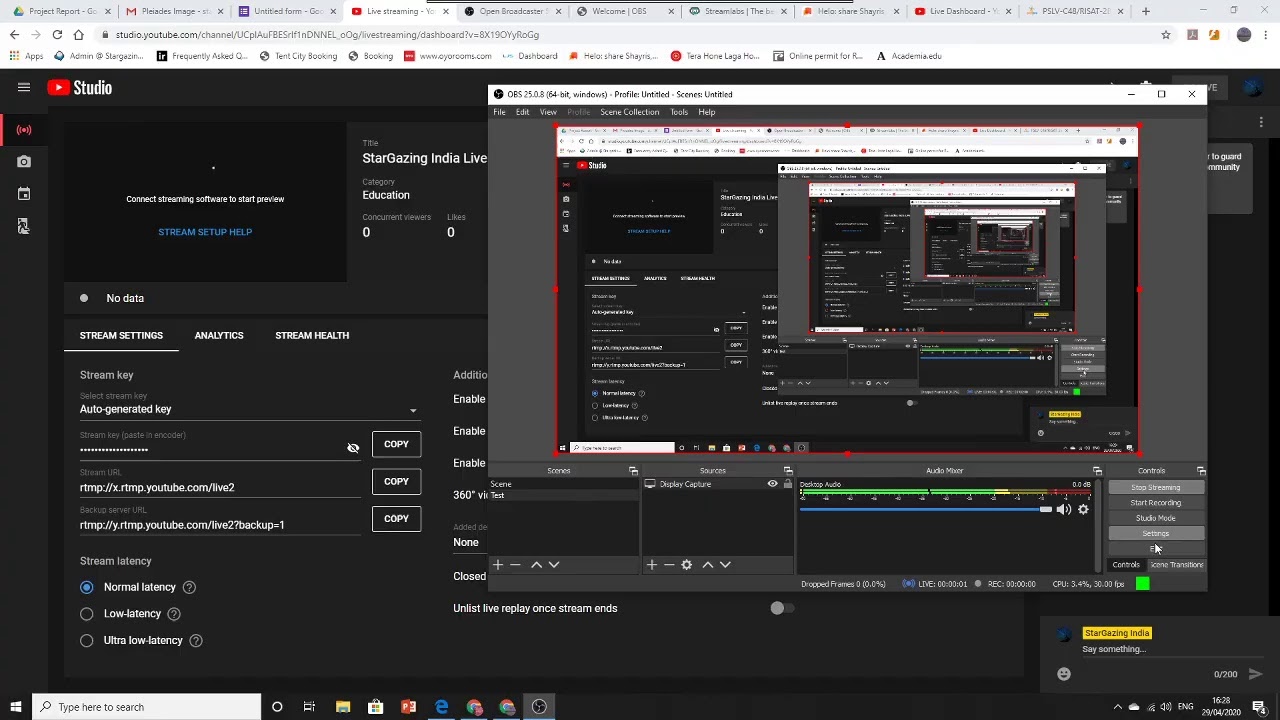
Task: Open the emoji picker in live chat
Action: click(1064, 674)
